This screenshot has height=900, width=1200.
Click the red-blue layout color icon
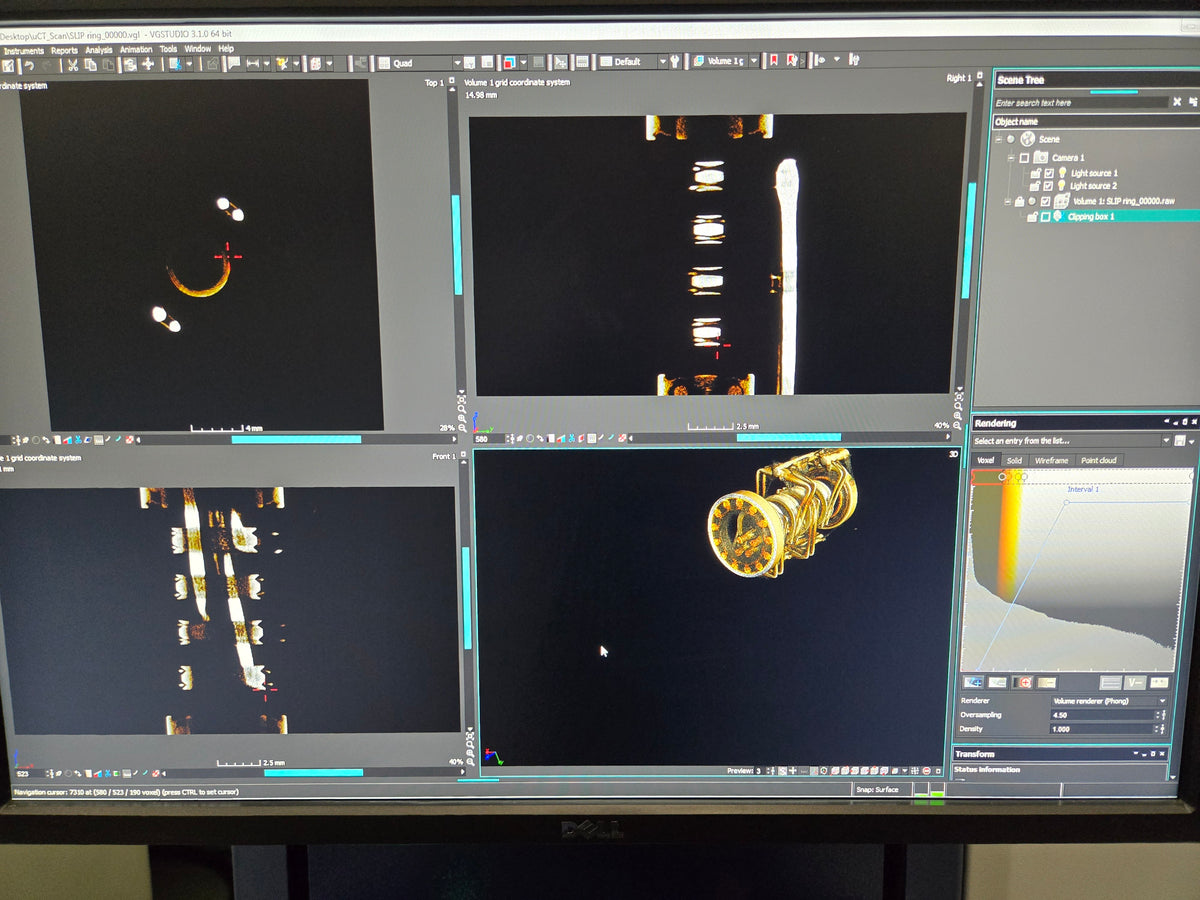click(509, 62)
